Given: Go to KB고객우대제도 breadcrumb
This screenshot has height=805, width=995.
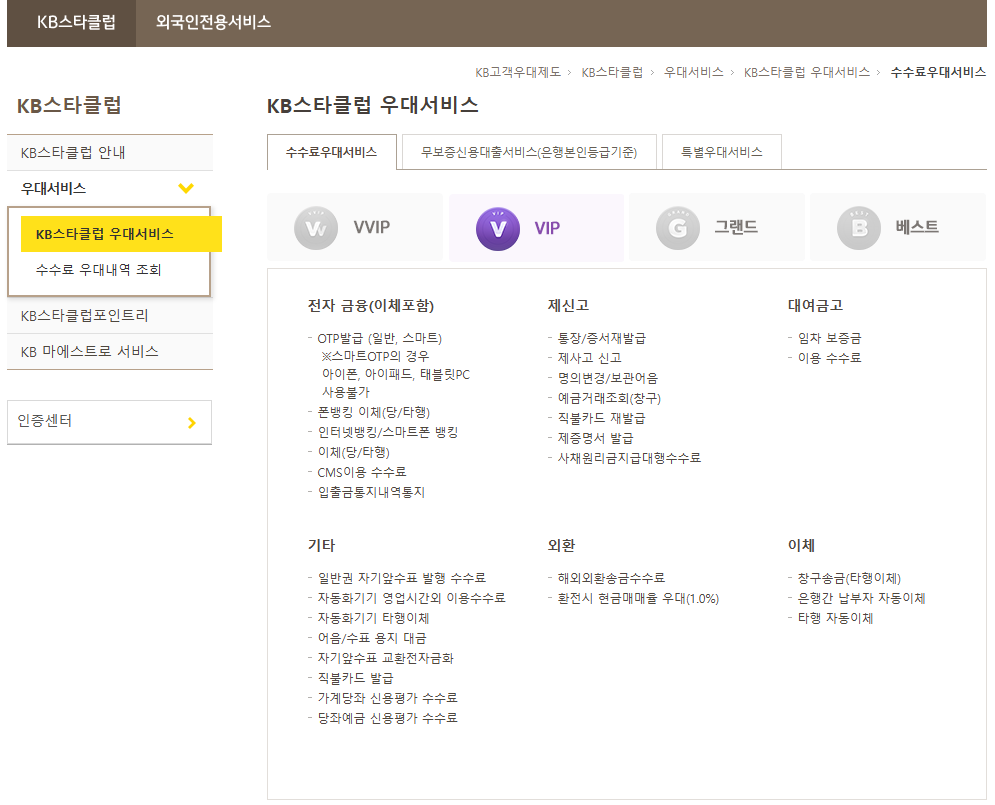Looking at the screenshot, I should coord(518,72).
